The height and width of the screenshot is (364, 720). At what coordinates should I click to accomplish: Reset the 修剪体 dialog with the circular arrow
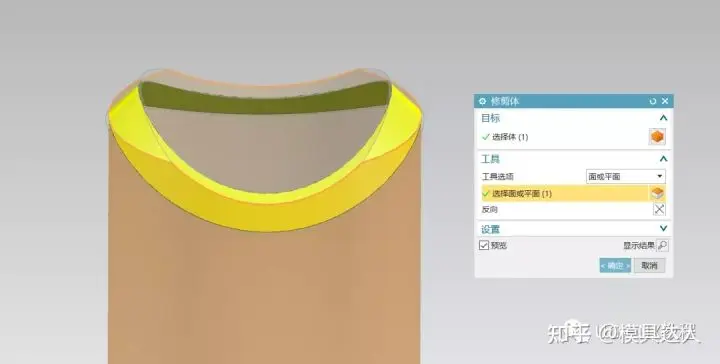(652, 101)
